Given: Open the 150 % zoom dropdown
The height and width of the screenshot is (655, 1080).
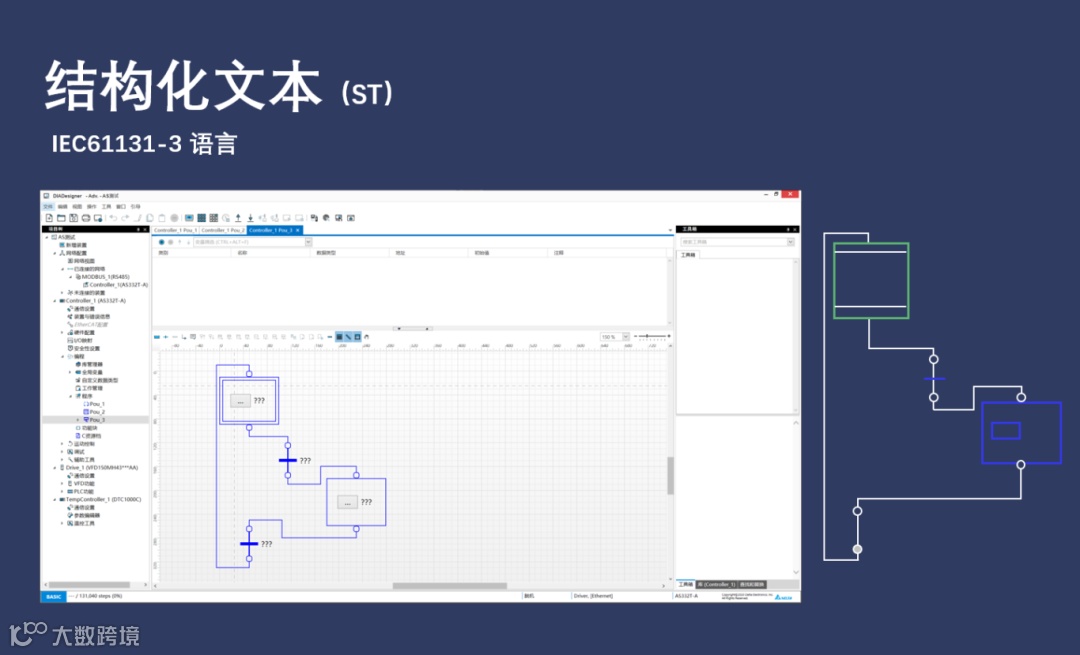Looking at the screenshot, I should 625,337.
